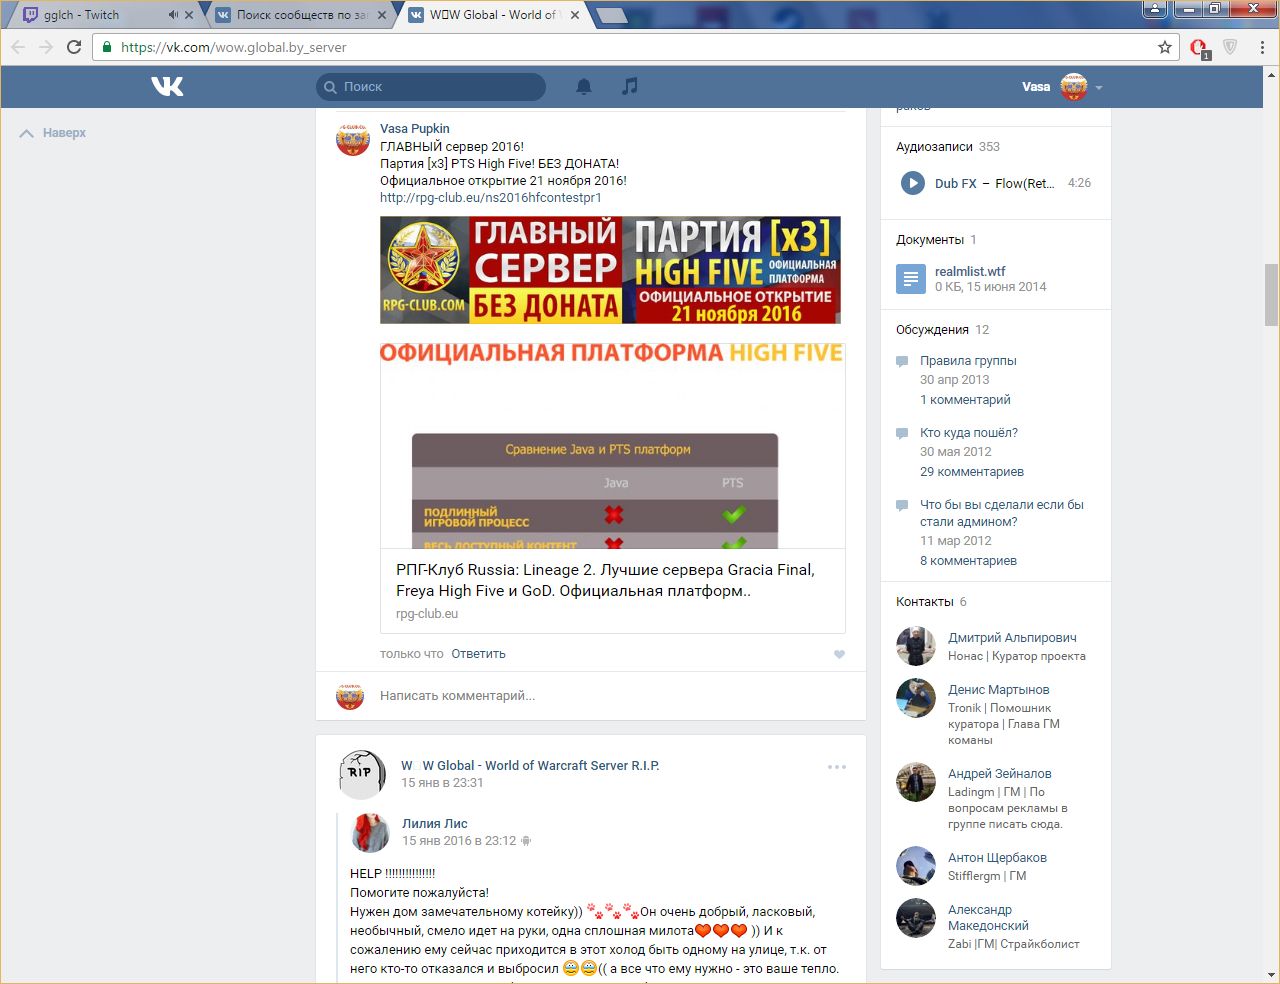Image resolution: width=1280 pixels, height=984 pixels.
Task: Open a new browser tab
Action: [x=611, y=15]
